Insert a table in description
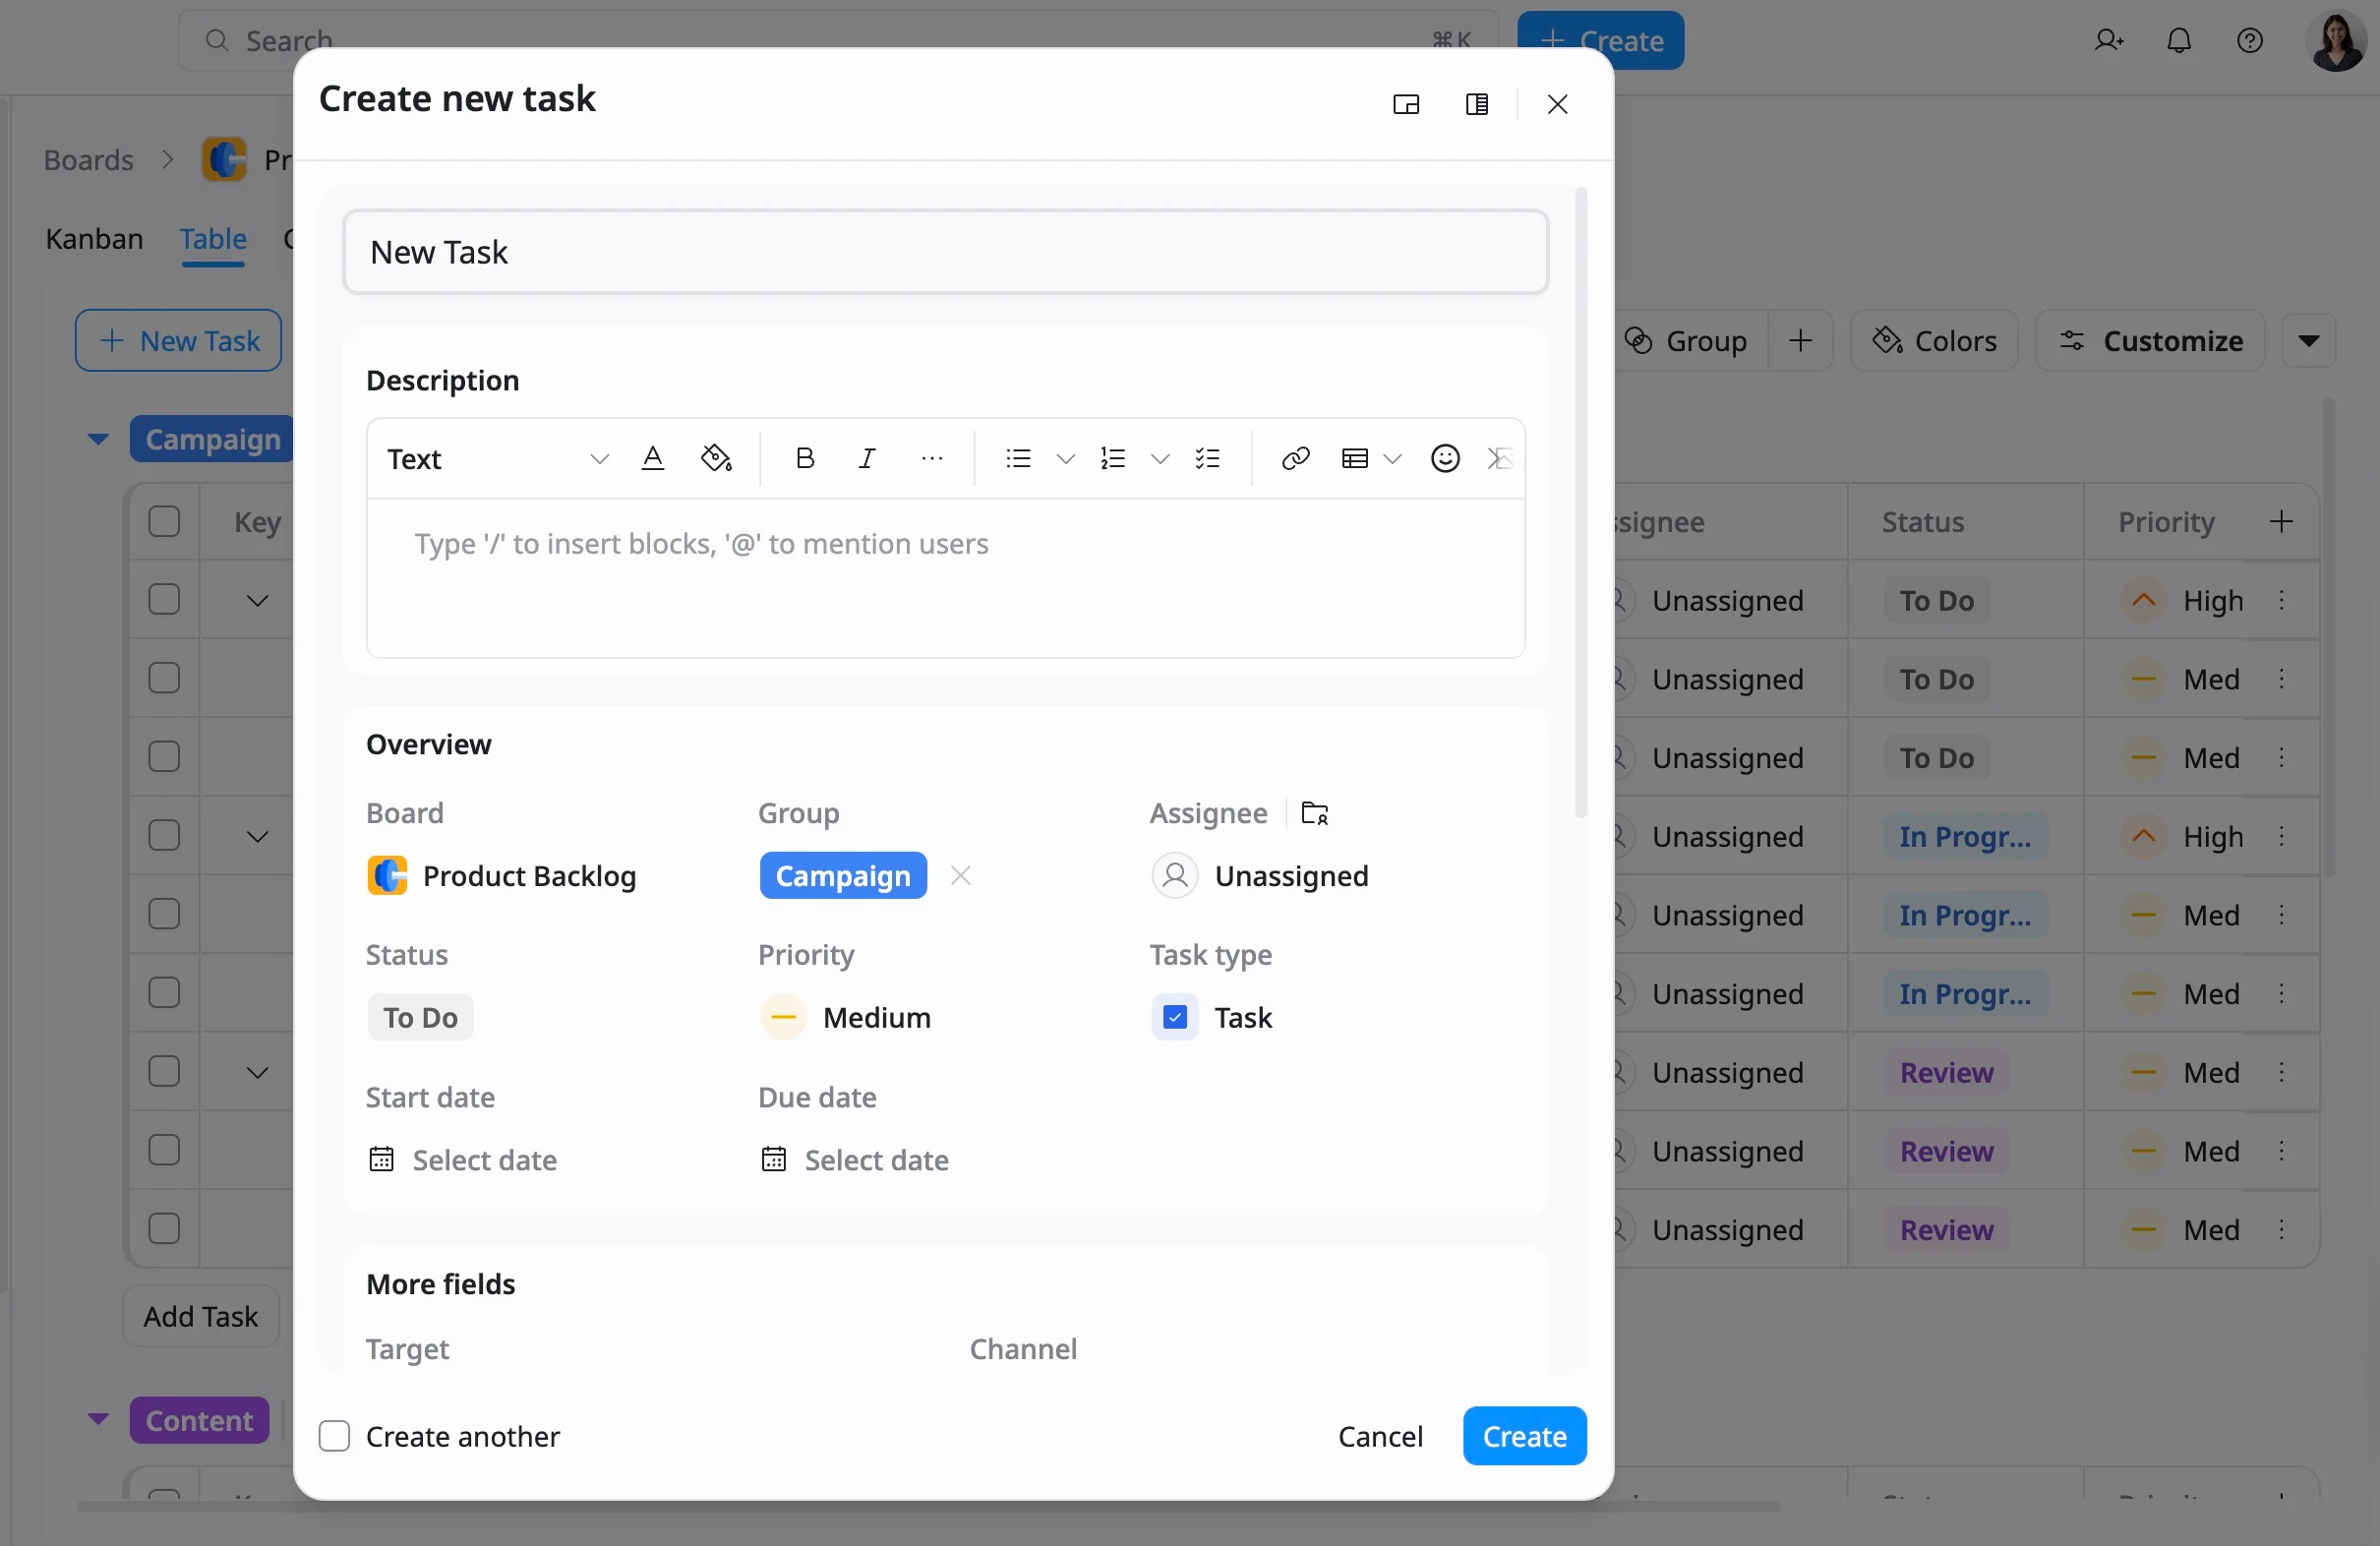This screenshot has height=1546, width=2380. coord(1354,458)
